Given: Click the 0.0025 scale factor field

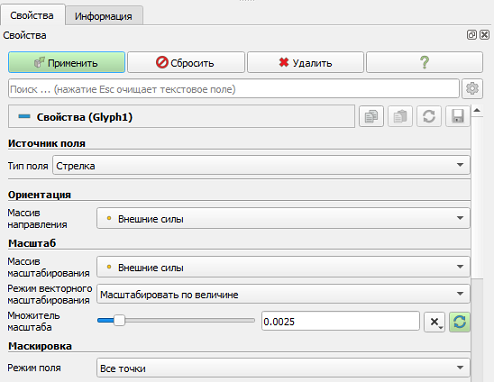Looking at the screenshot, I should (340, 321).
